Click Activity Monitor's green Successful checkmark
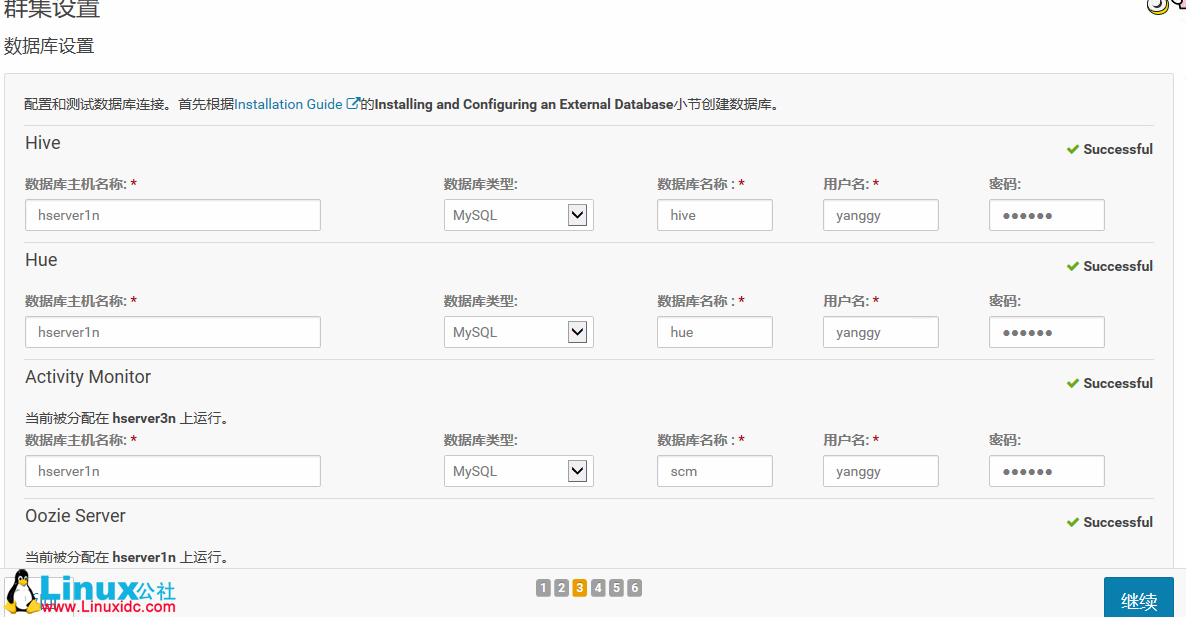Viewport: 1186px width, 617px height. pyautogui.click(x=1073, y=382)
